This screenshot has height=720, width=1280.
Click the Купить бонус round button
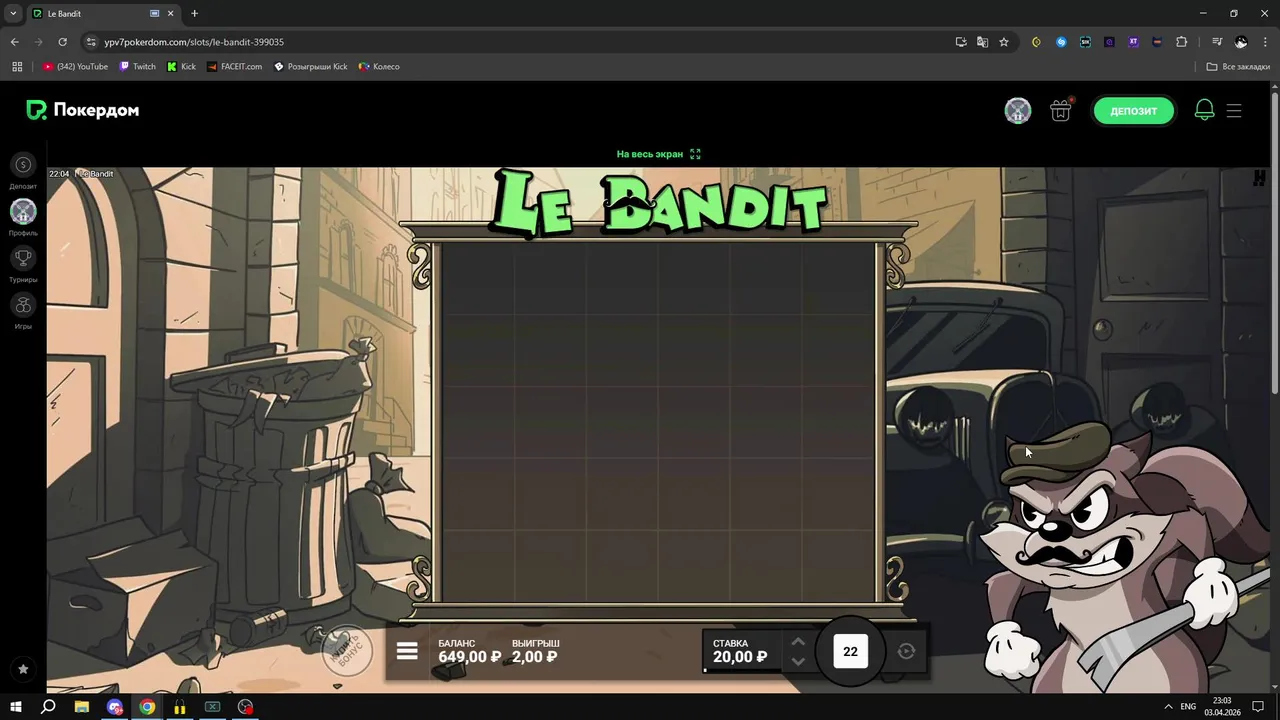pyautogui.click(x=347, y=650)
